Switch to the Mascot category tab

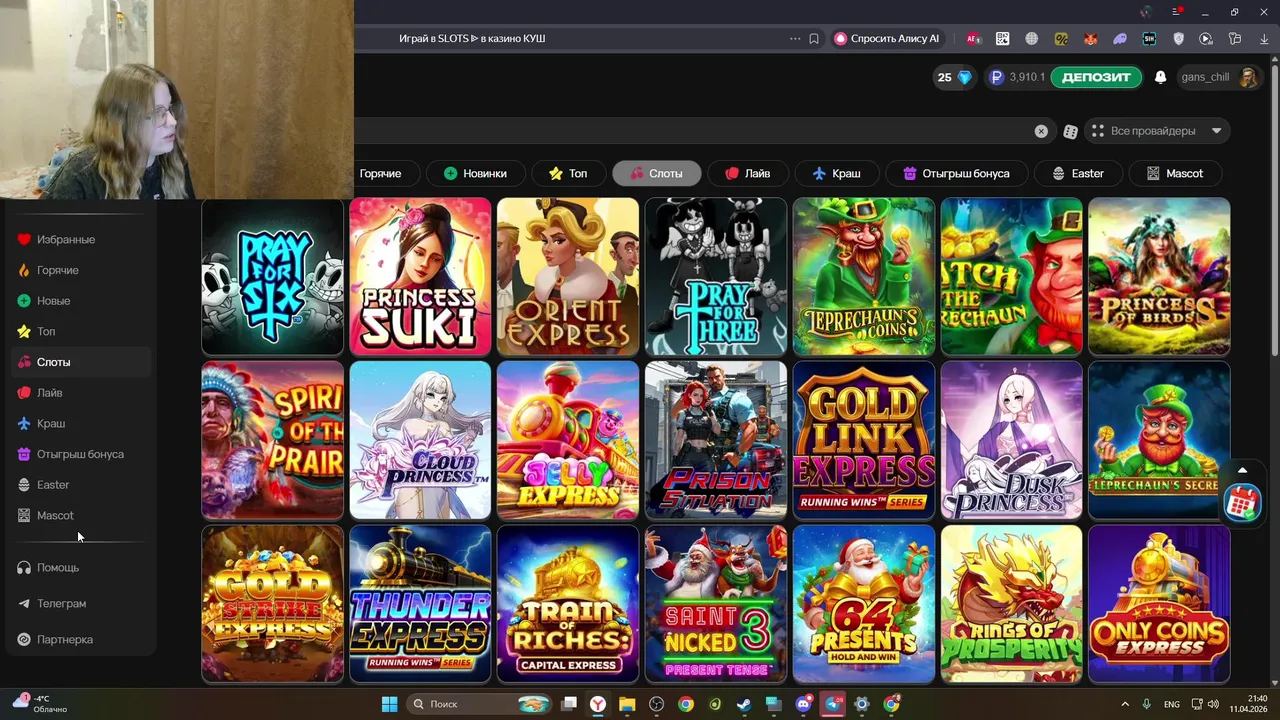coord(1175,173)
